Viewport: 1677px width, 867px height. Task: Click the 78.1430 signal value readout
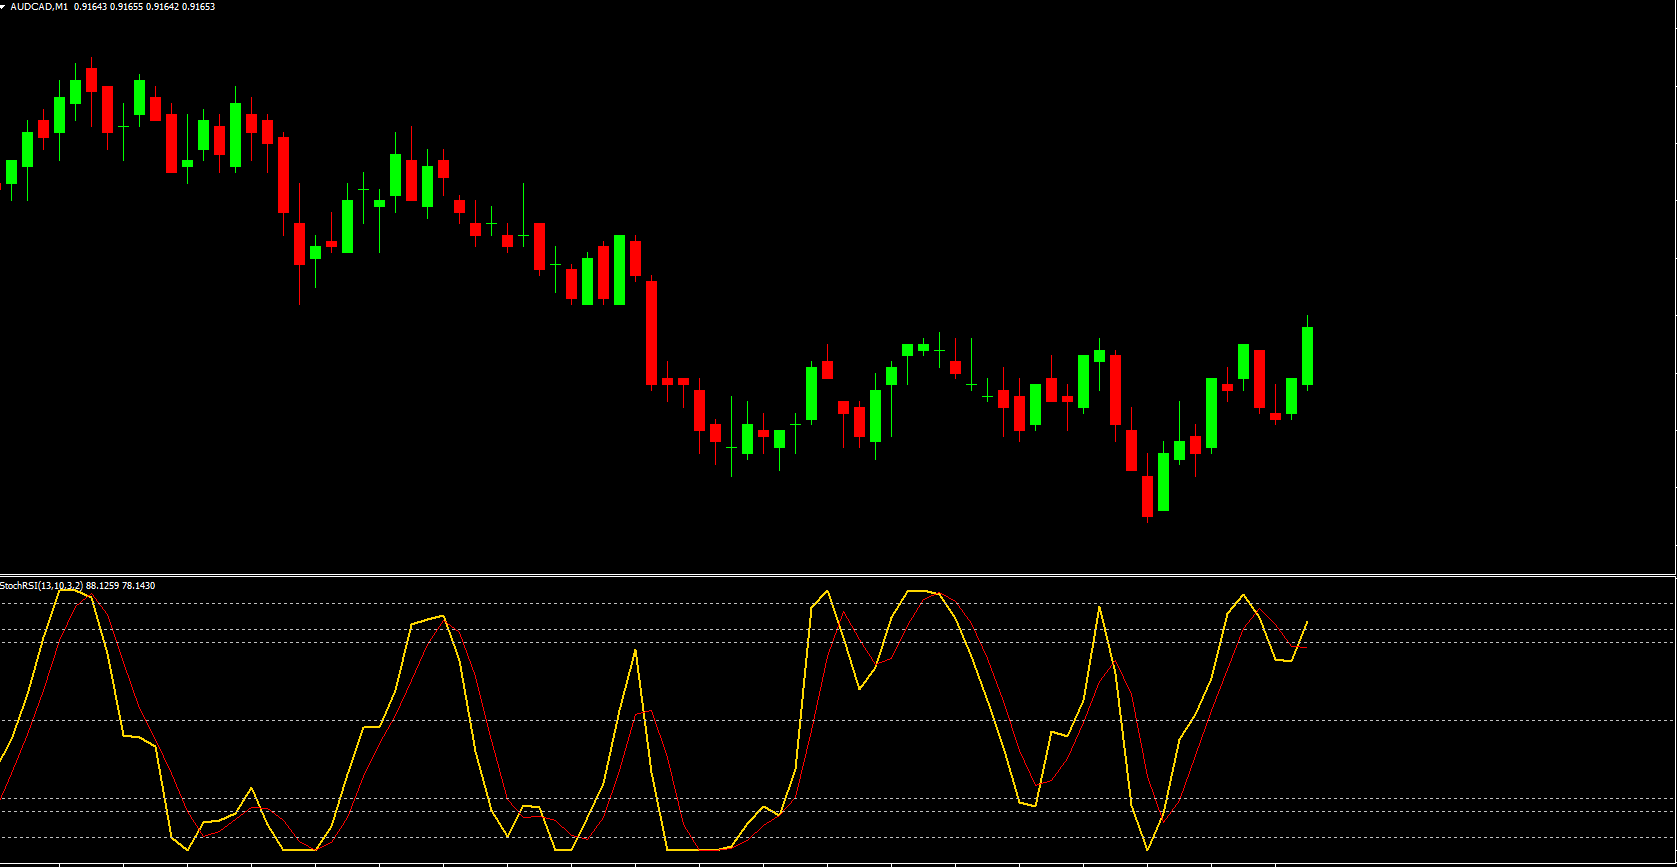138,586
